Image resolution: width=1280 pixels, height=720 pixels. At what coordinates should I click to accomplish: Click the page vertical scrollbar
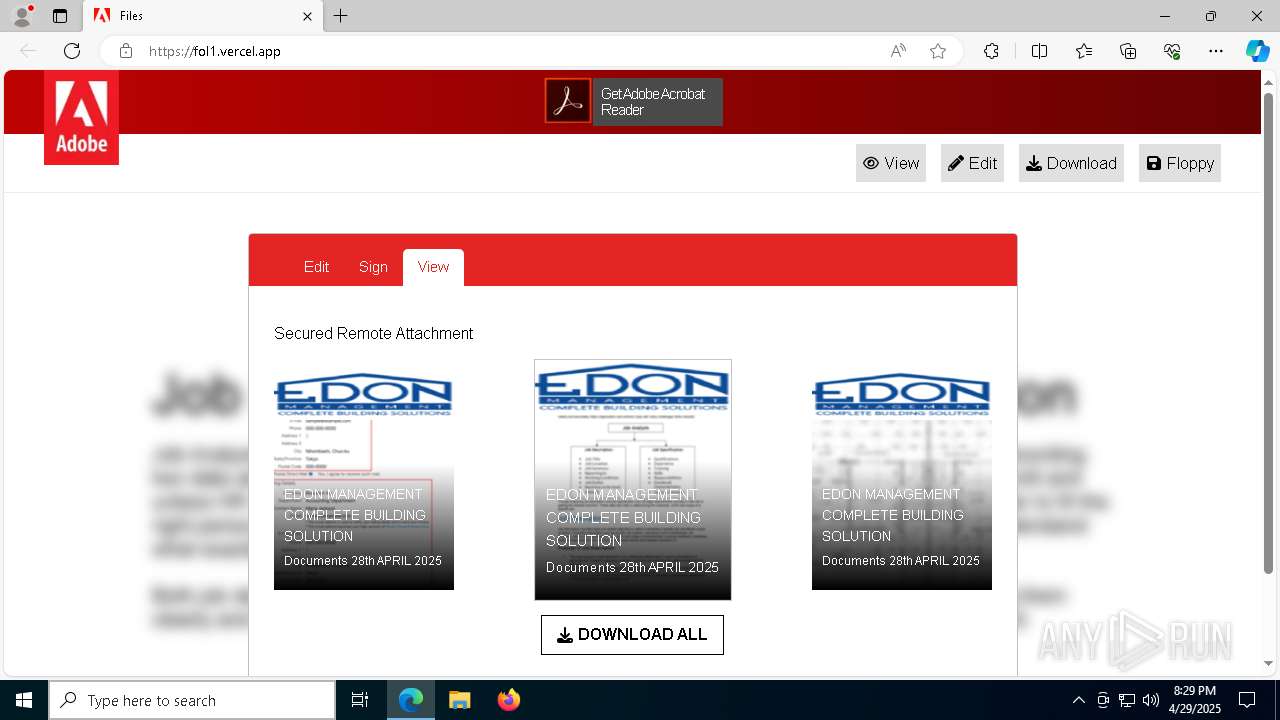point(1269,334)
